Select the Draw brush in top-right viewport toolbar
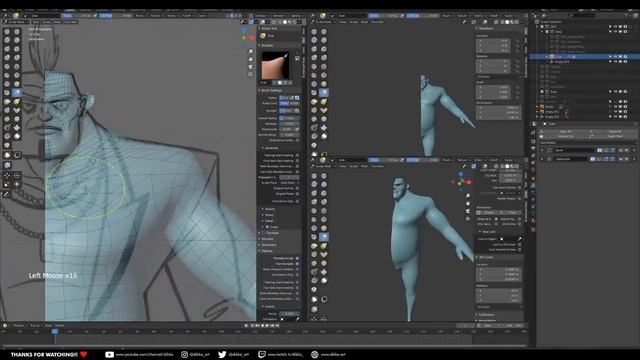The height and width of the screenshot is (360, 640). pyautogui.click(x=314, y=31)
